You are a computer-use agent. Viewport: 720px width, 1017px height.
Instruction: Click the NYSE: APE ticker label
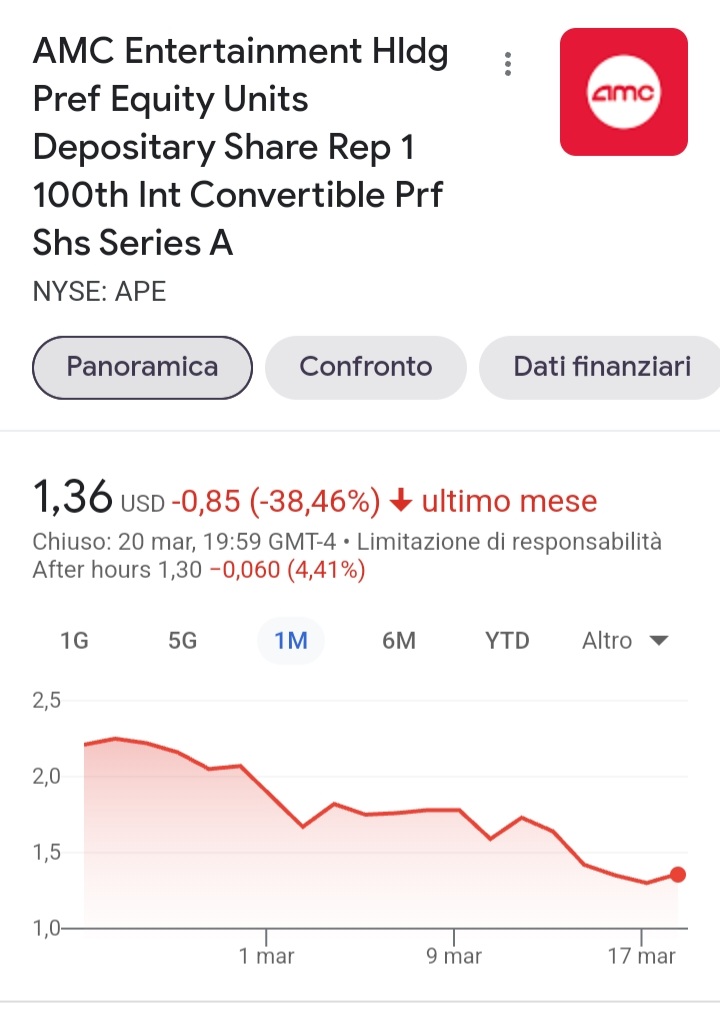click(x=99, y=292)
